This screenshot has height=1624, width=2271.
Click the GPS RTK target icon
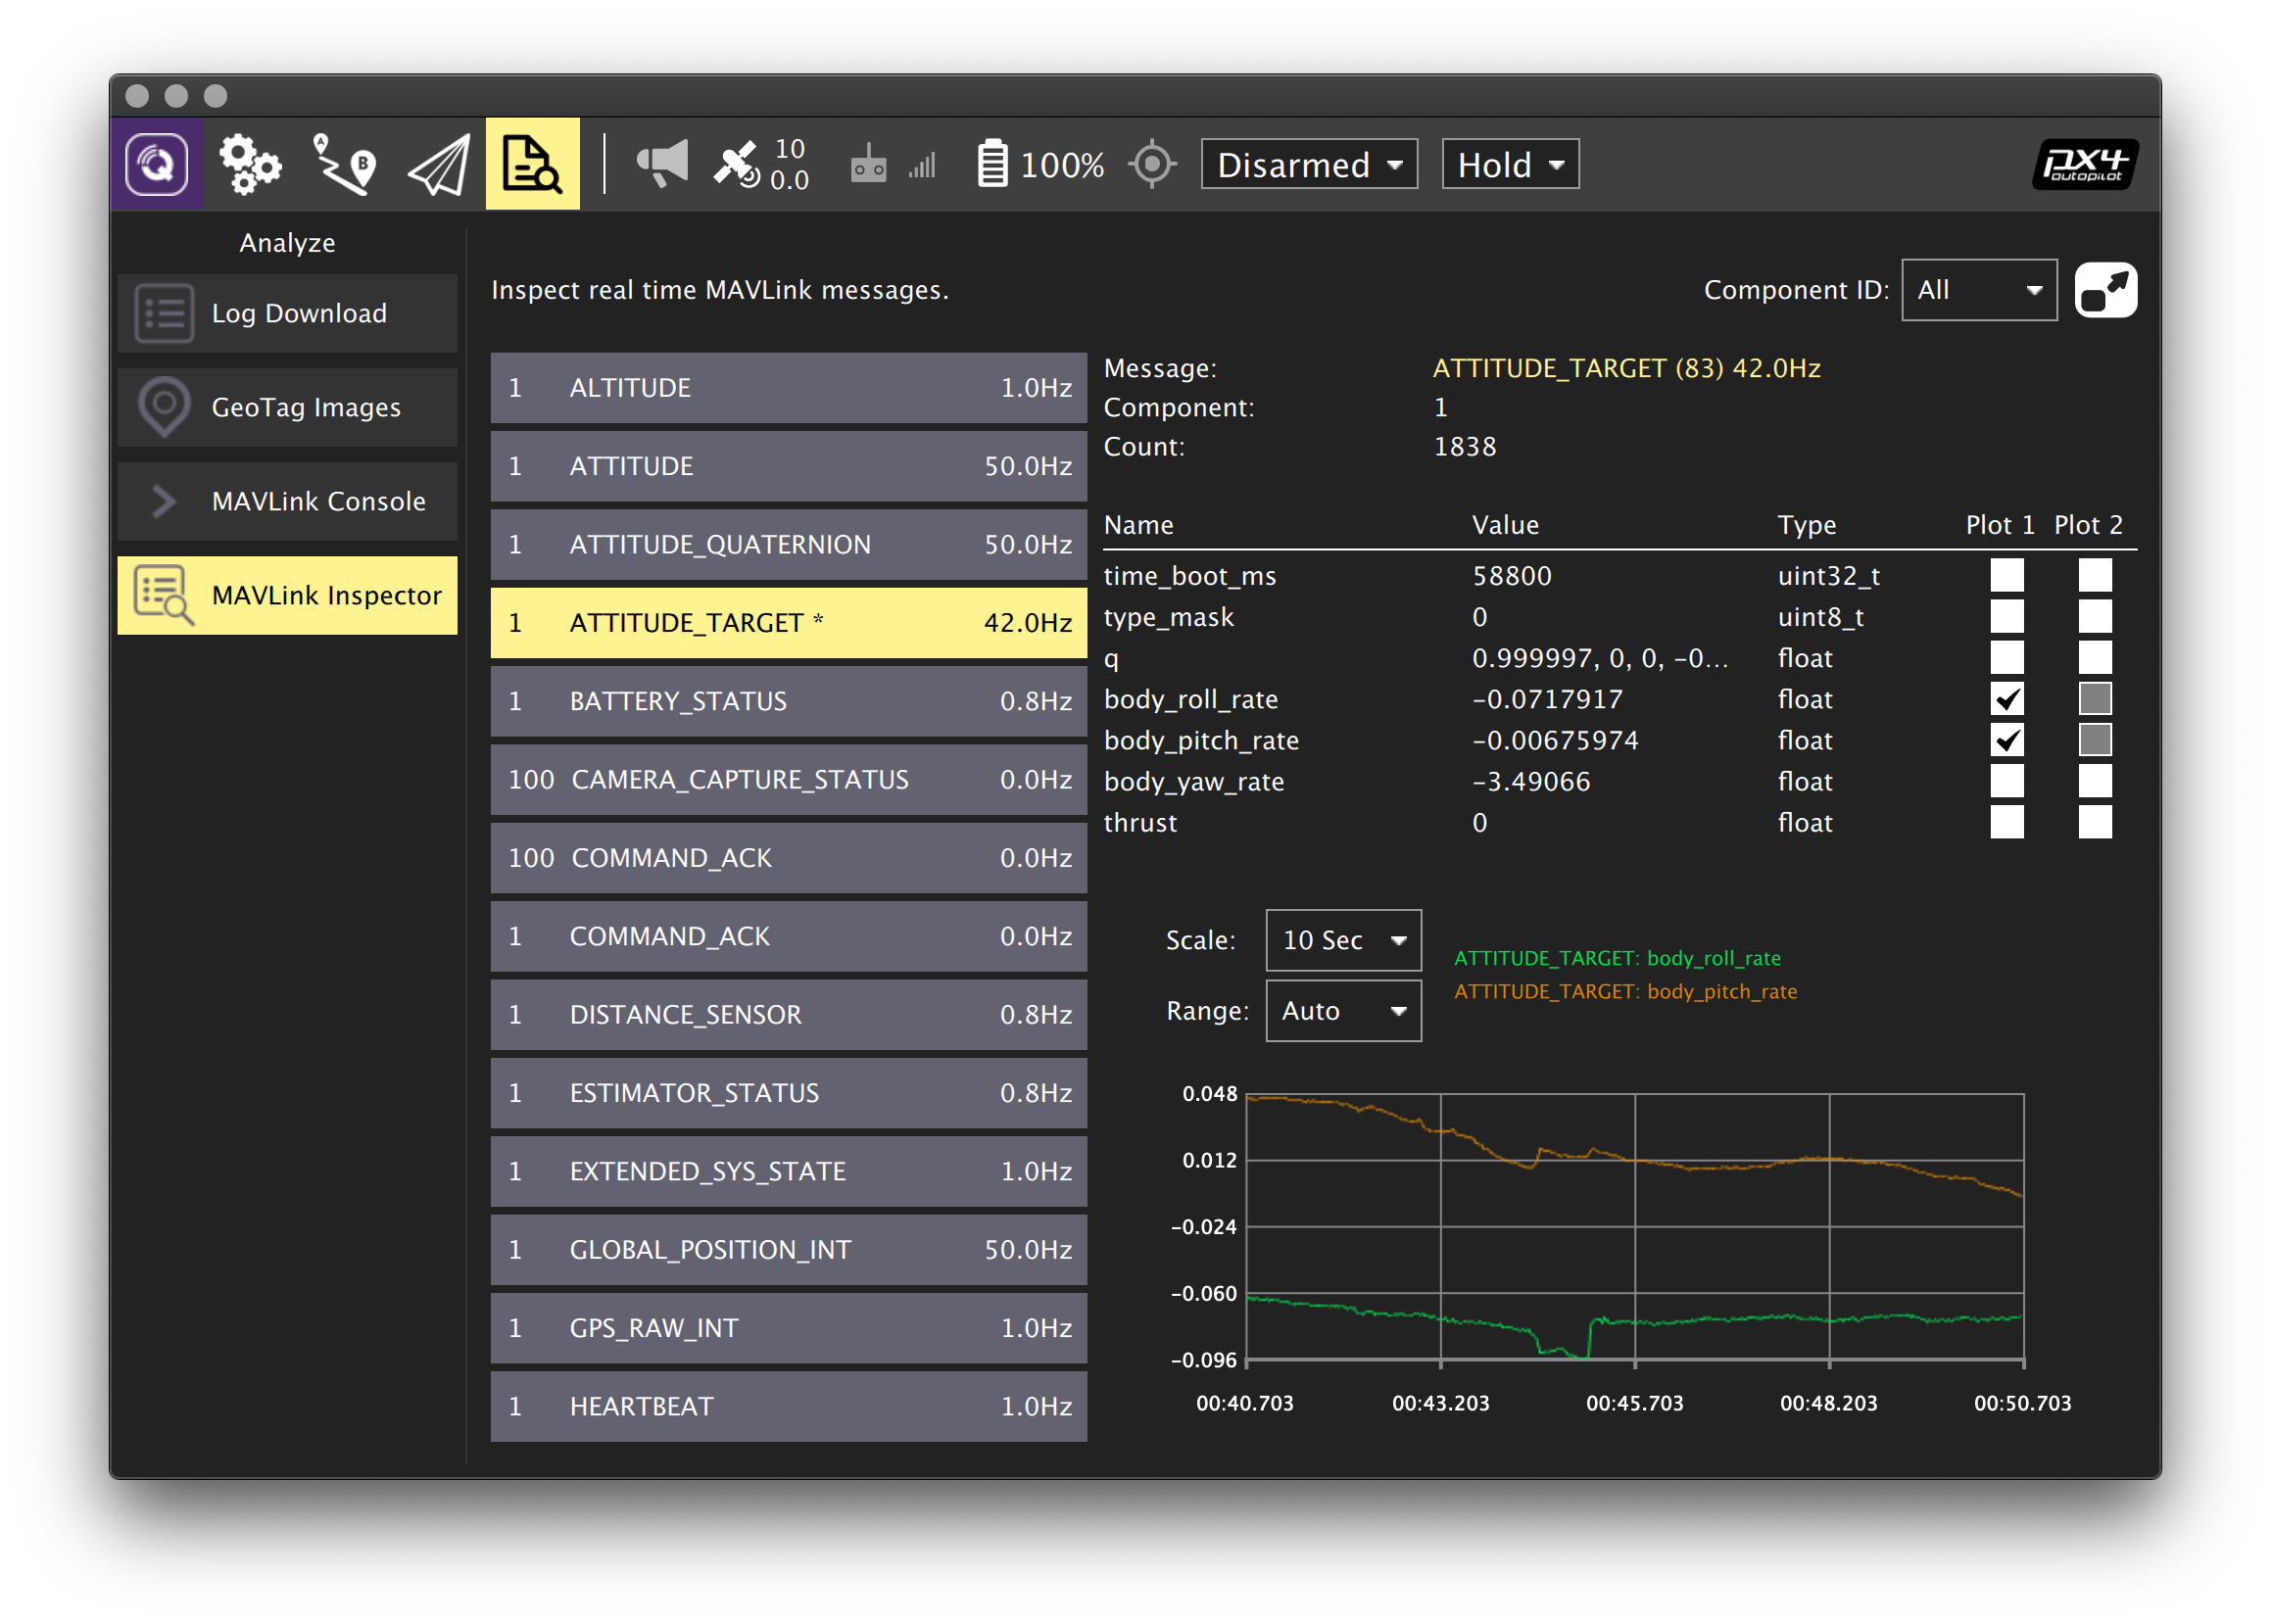point(1152,164)
